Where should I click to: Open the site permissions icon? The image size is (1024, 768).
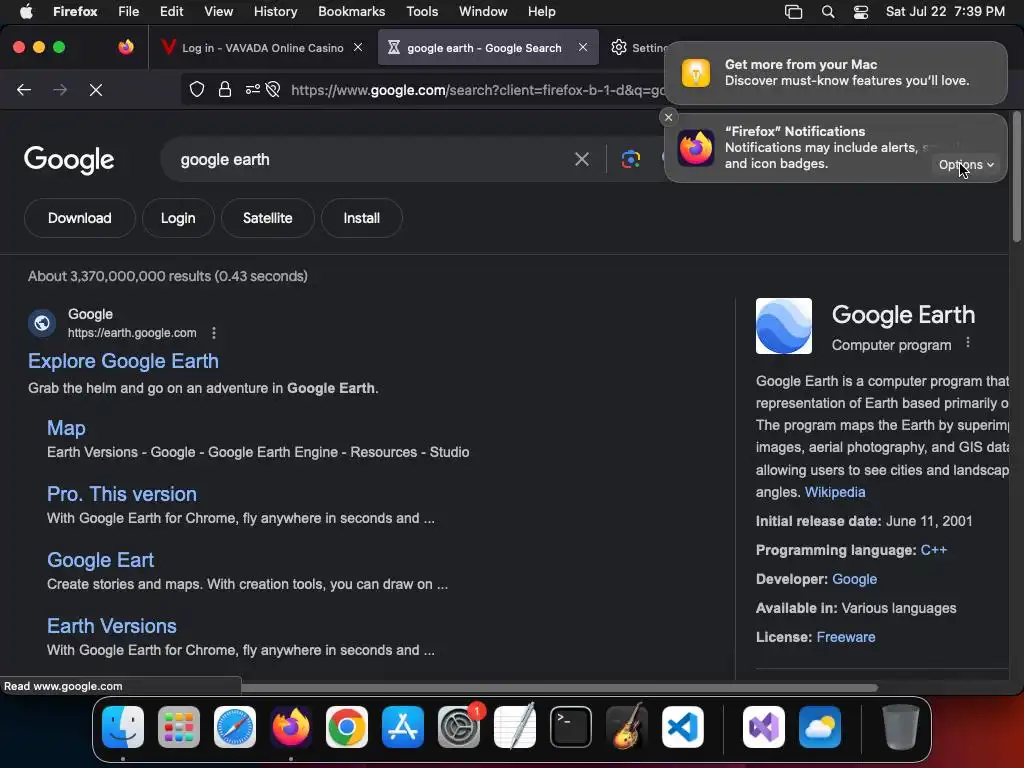point(253,89)
